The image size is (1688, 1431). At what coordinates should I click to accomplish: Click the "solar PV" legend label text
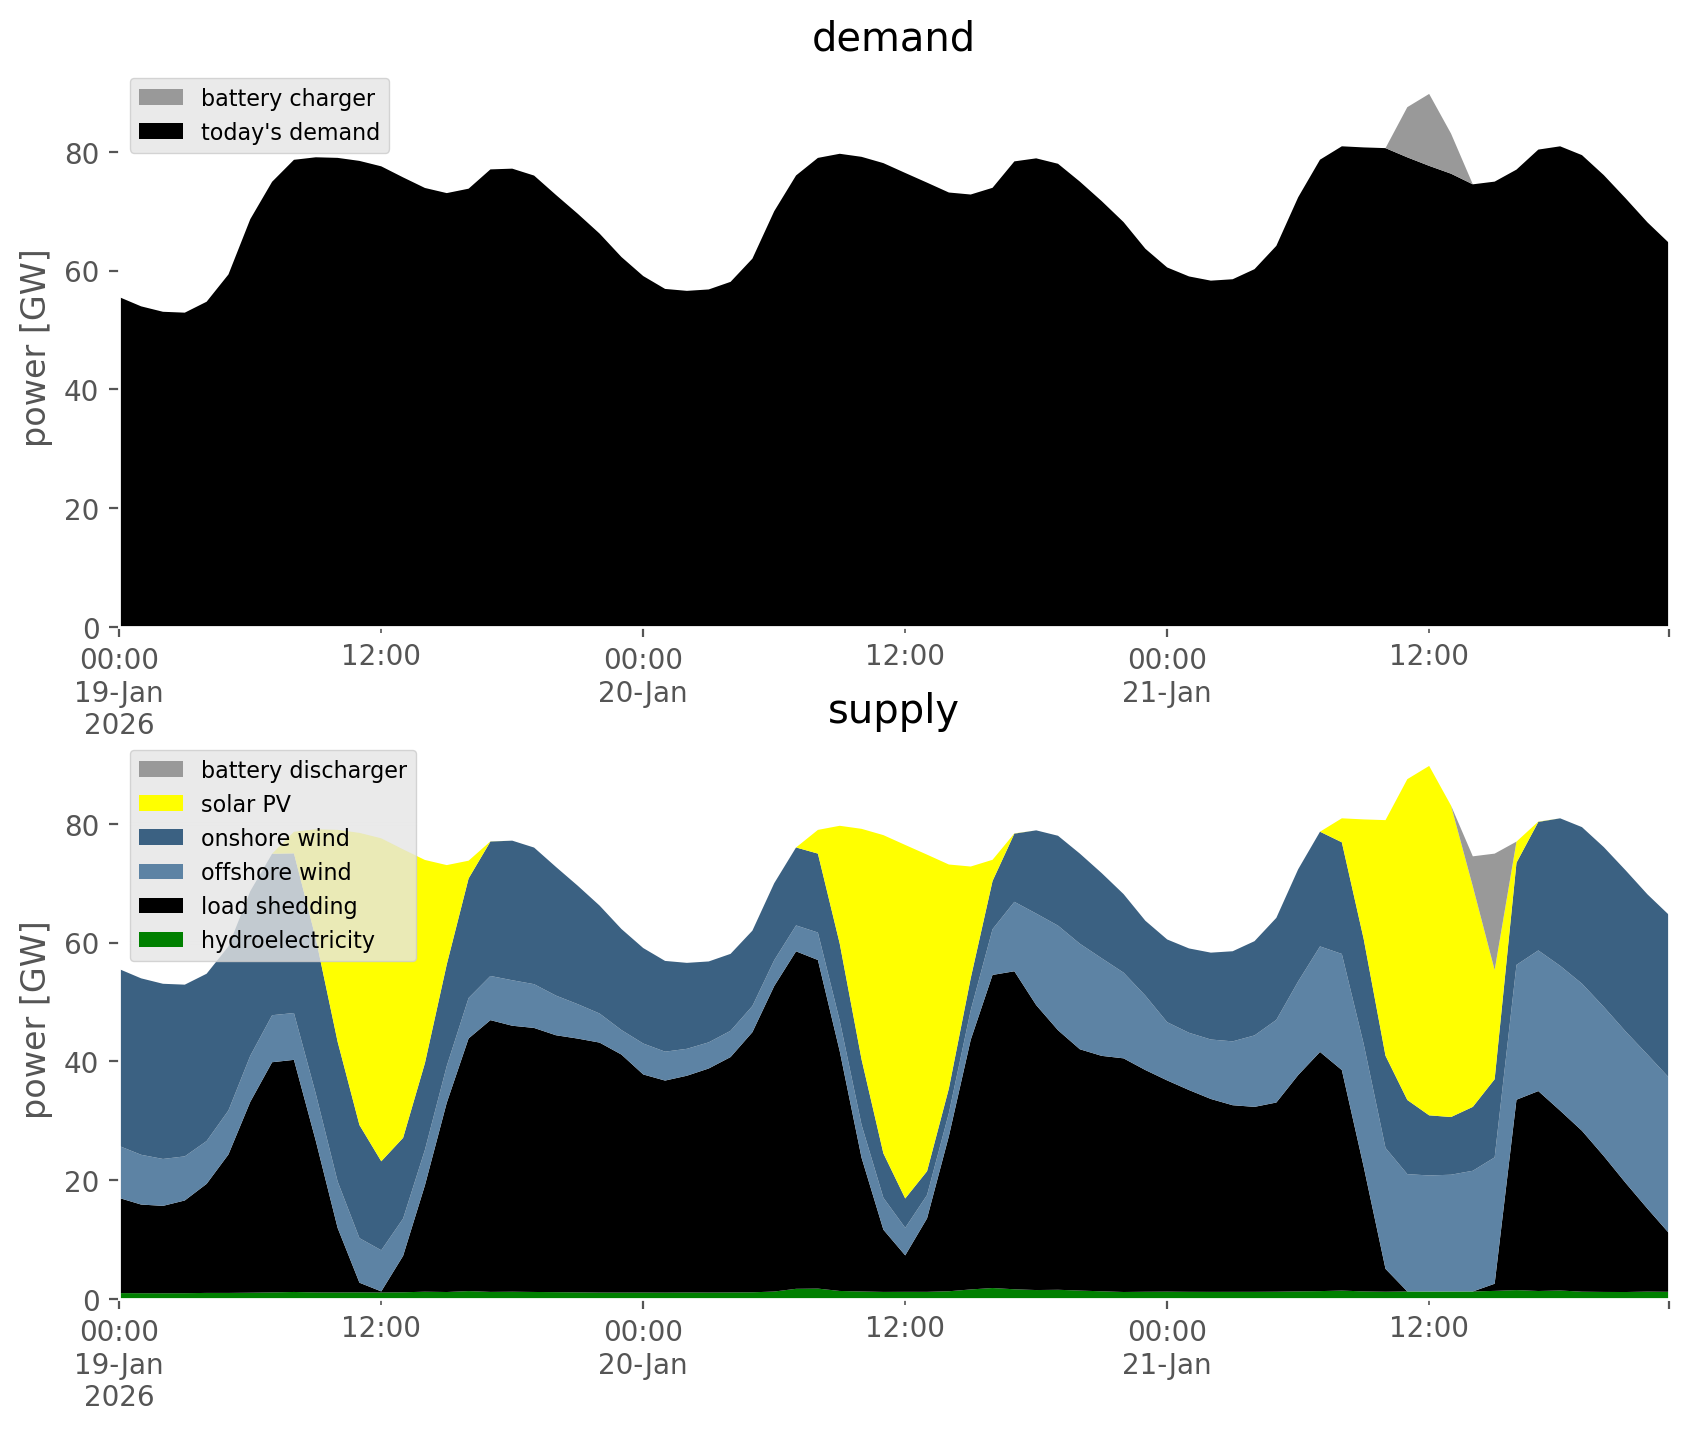(245, 804)
